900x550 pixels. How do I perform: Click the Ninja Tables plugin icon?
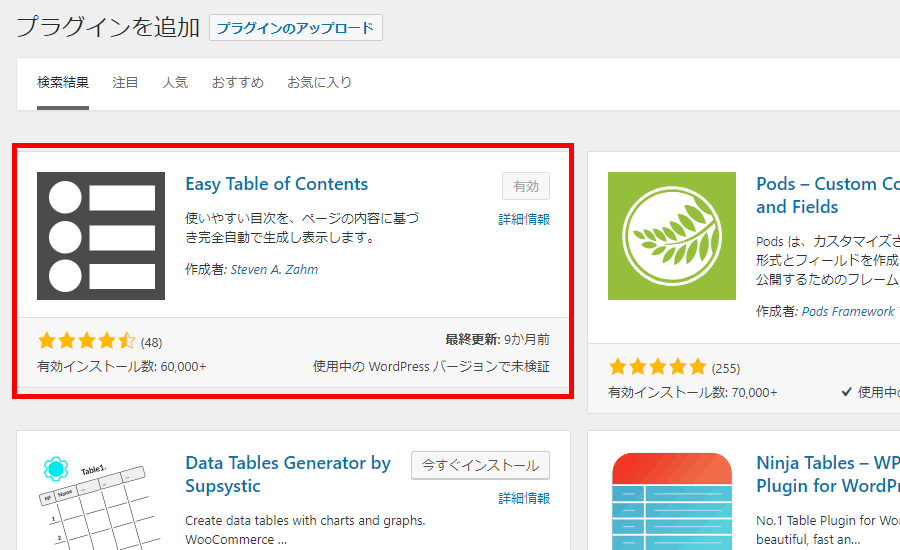(x=672, y=500)
